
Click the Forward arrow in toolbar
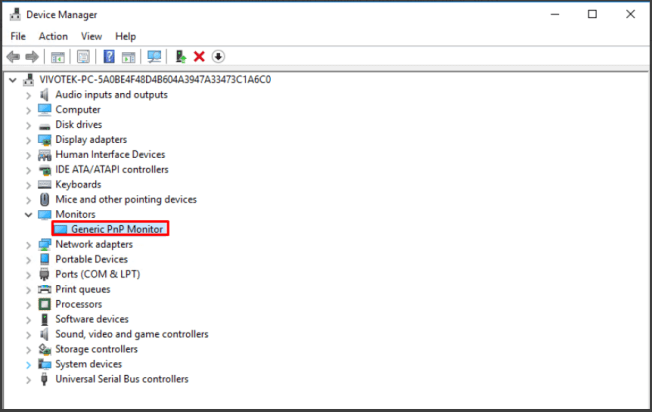(x=33, y=57)
